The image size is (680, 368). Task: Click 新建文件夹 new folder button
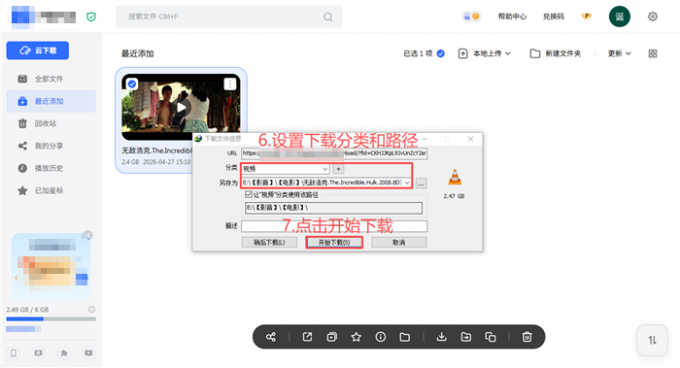coord(556,54)
